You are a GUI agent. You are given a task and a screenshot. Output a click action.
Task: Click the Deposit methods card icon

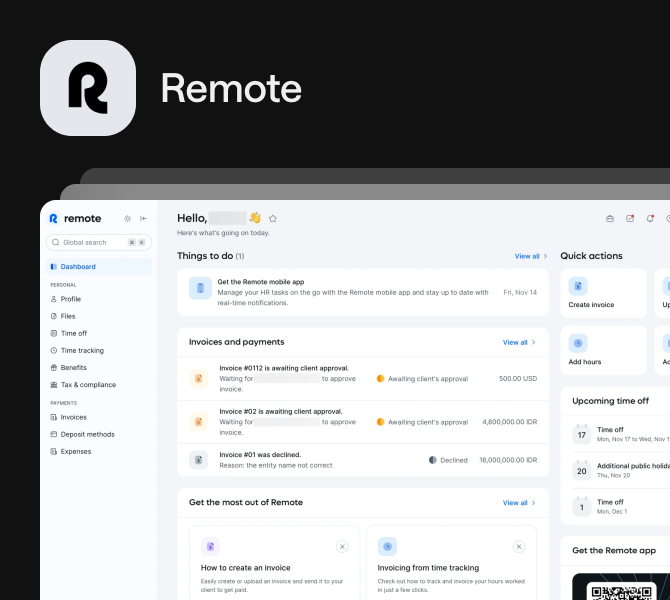(x=54, y=434)
